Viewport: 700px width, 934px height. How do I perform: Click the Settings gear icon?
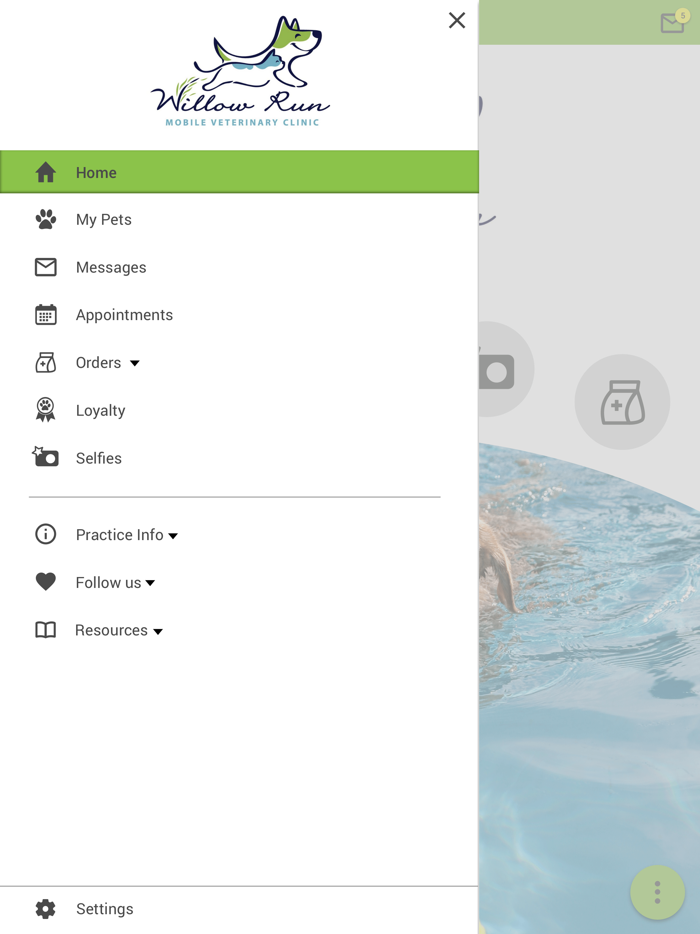click(x=46, y=908)
